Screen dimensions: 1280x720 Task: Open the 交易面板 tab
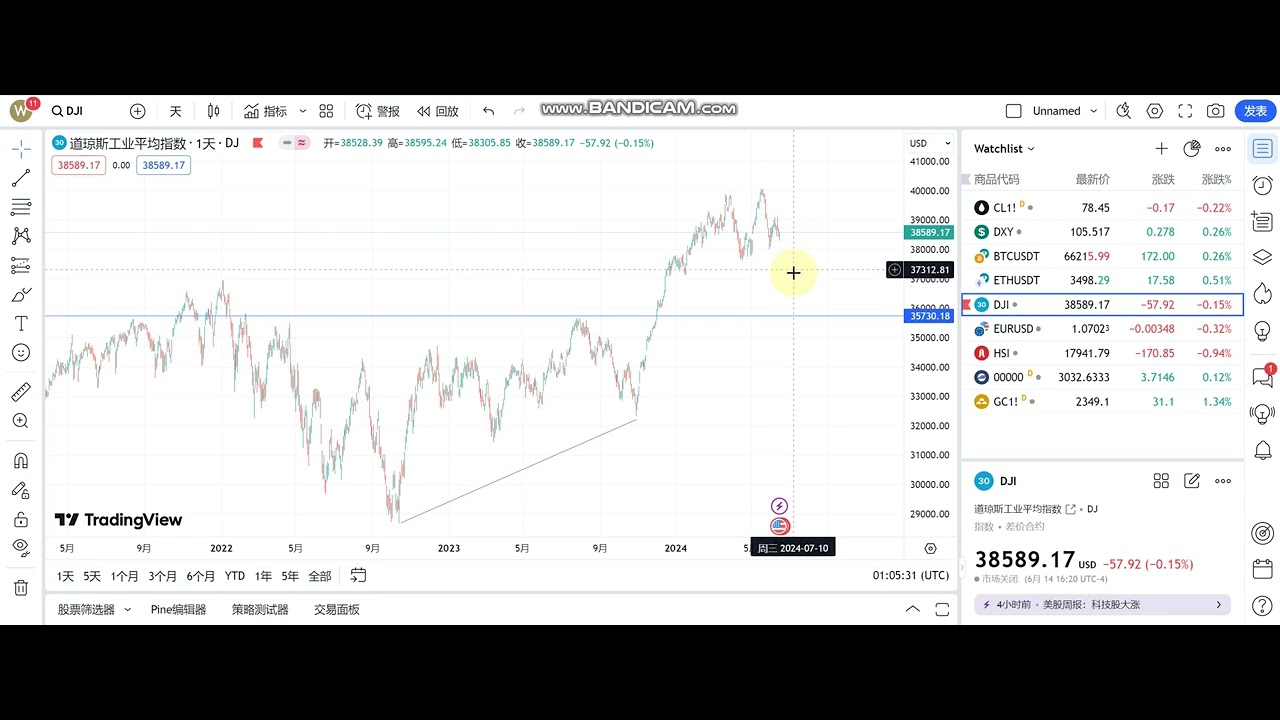pyautogui.click(x=337, y=609)
